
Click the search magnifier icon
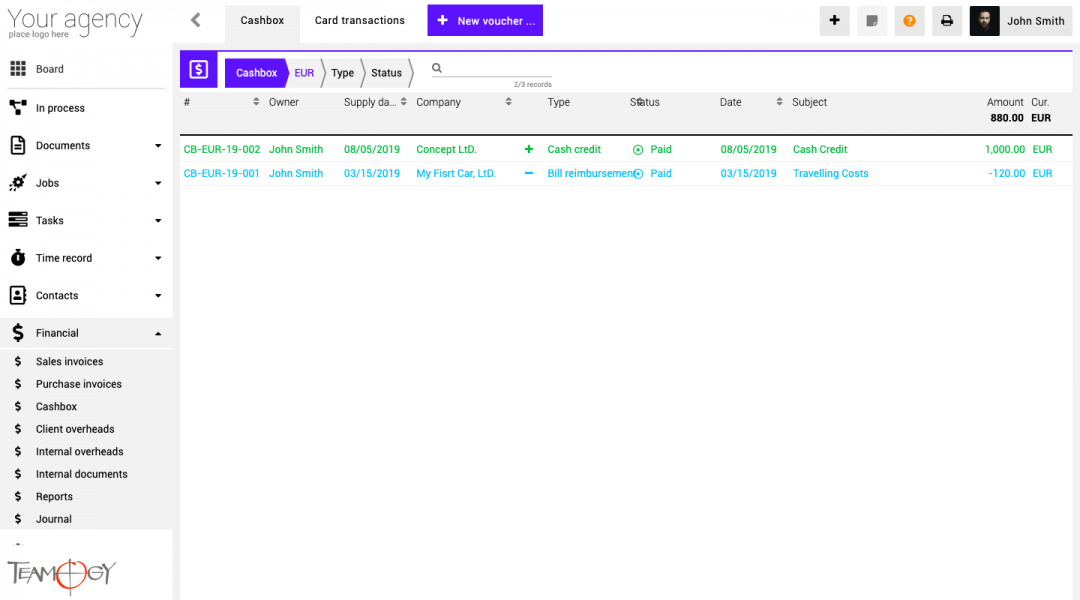click(437, 69)
